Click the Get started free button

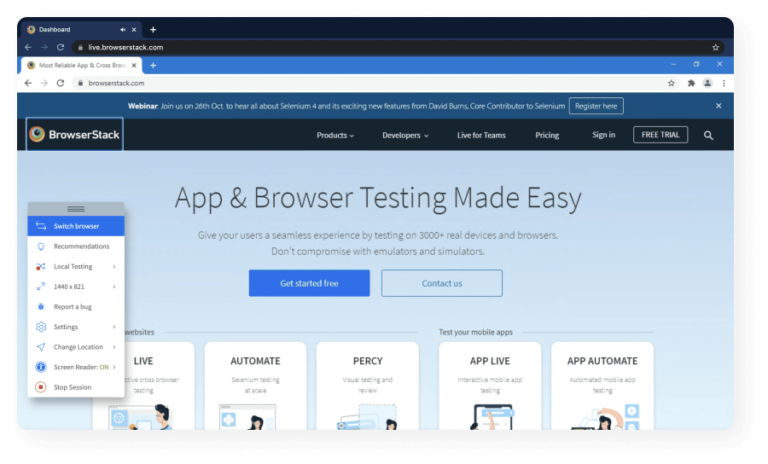click(x=309, y=283)
